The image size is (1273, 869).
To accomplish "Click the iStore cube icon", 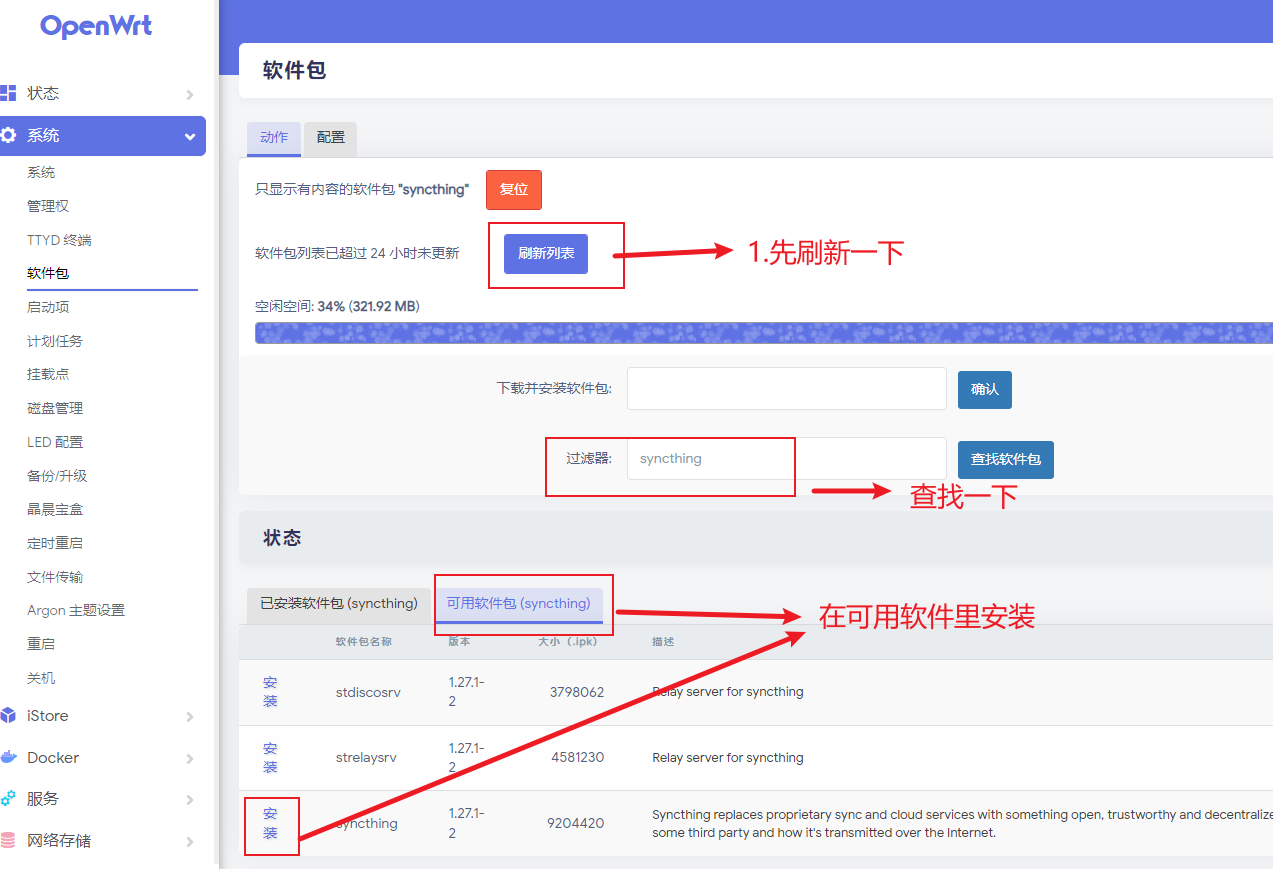I will pos(8,716).
